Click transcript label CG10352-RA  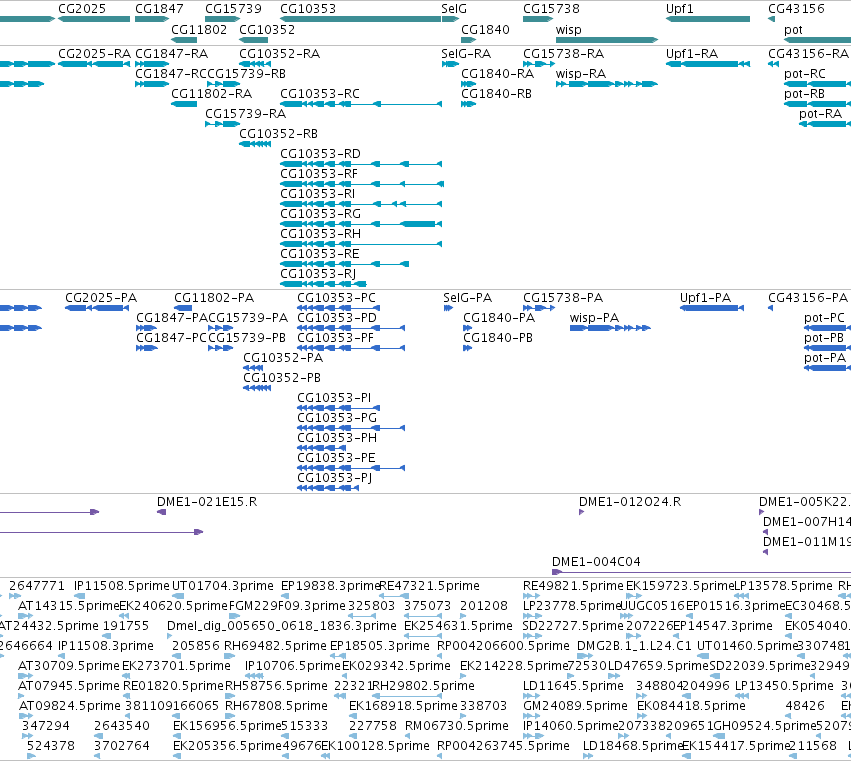280,54
